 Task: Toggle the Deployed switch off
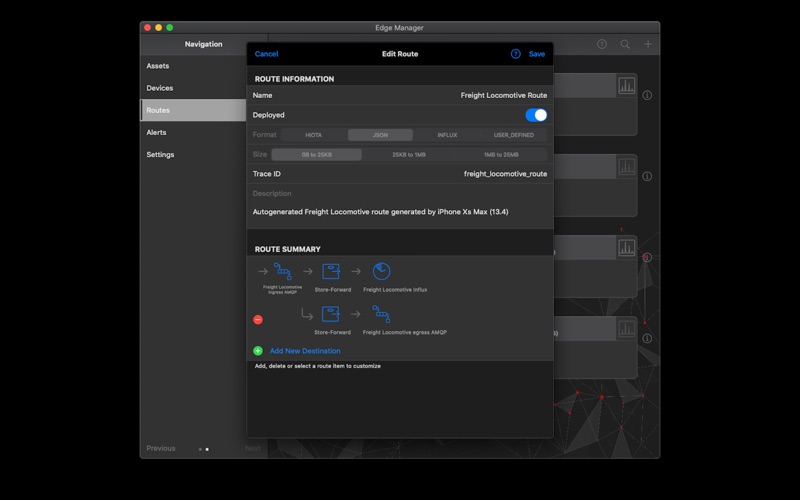536,115
